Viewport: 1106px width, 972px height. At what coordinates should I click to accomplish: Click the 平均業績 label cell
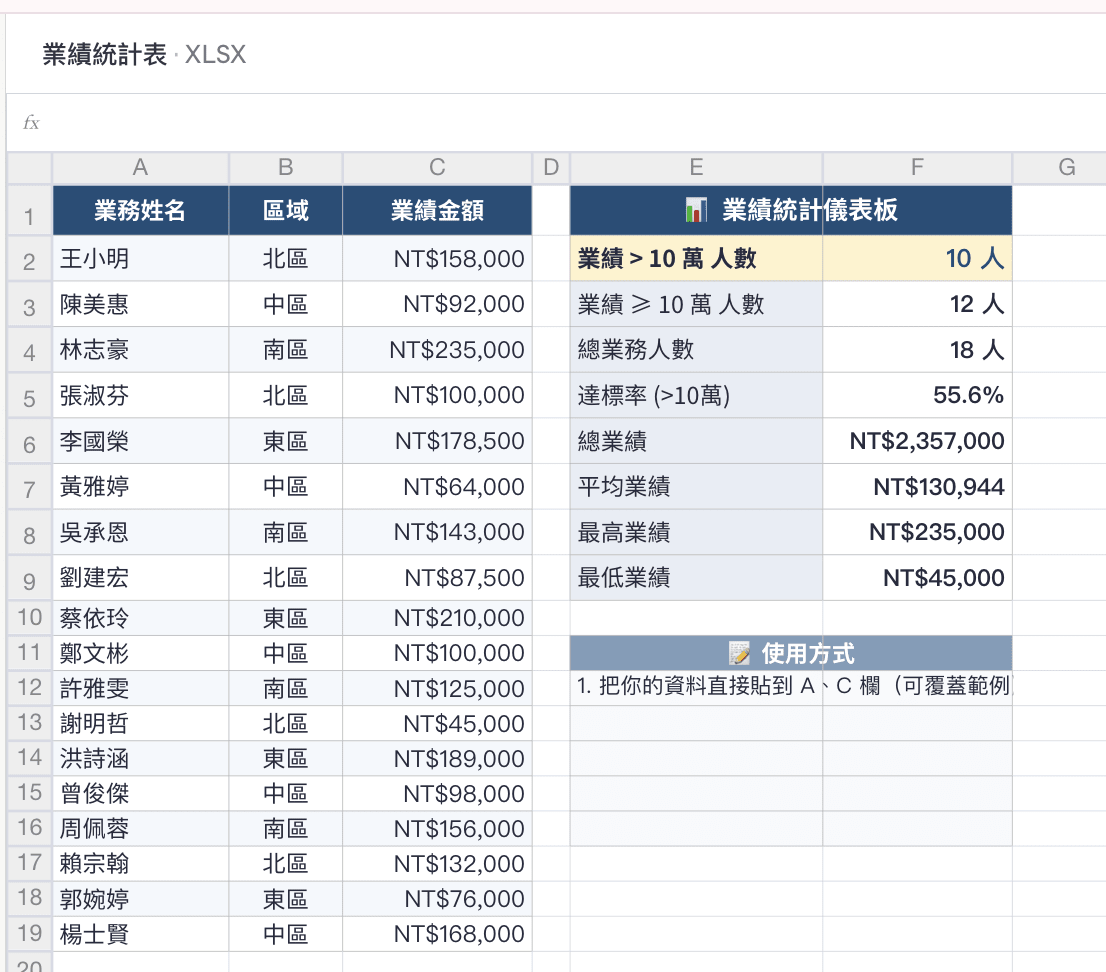[696, 487]
